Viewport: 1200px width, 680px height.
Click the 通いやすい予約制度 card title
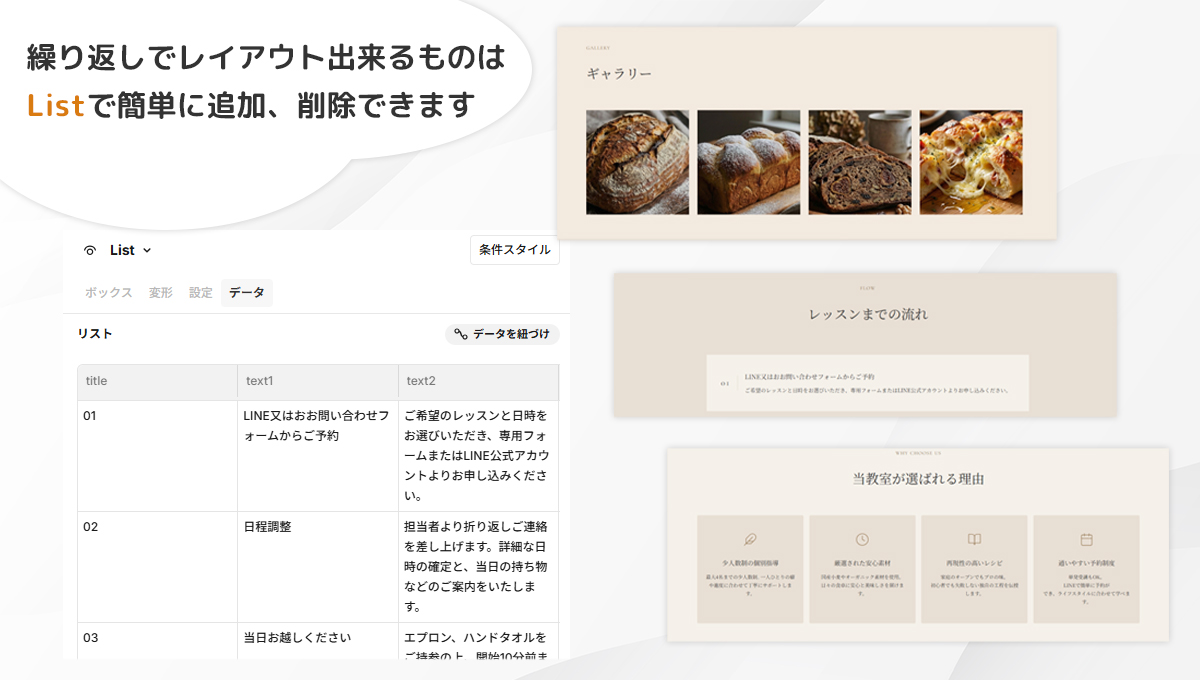tap(1086, 564)
